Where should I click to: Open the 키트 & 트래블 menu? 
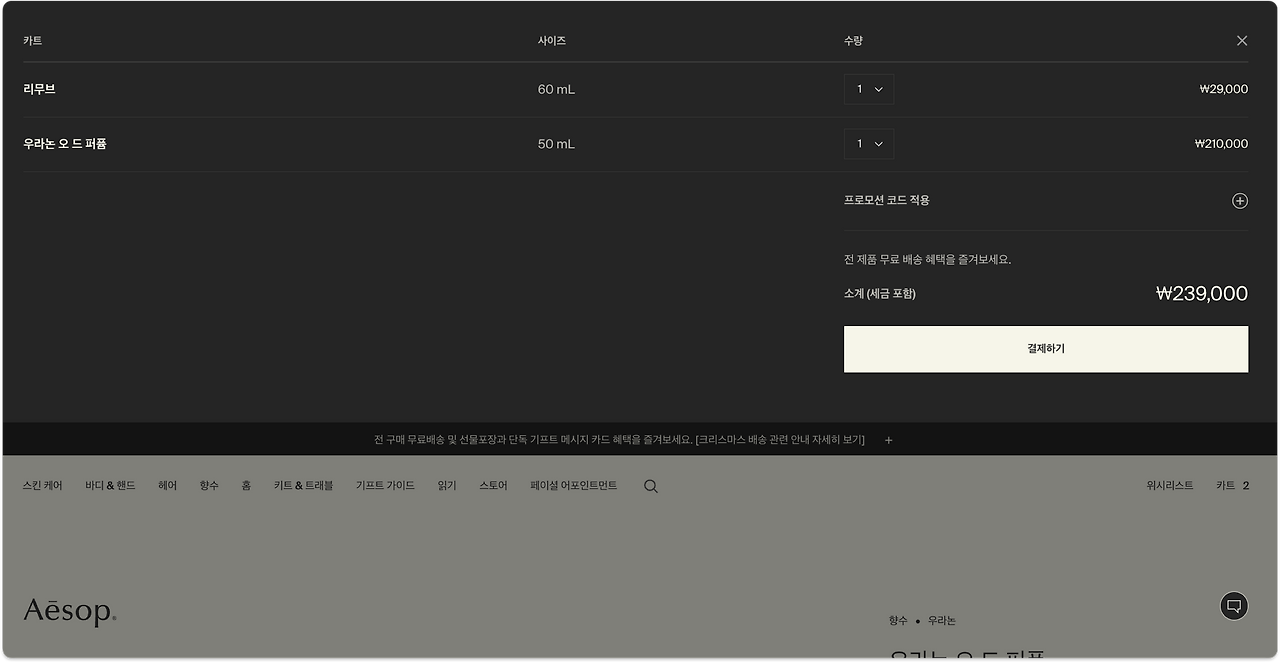pyautogui.click(x=302, y=485)
